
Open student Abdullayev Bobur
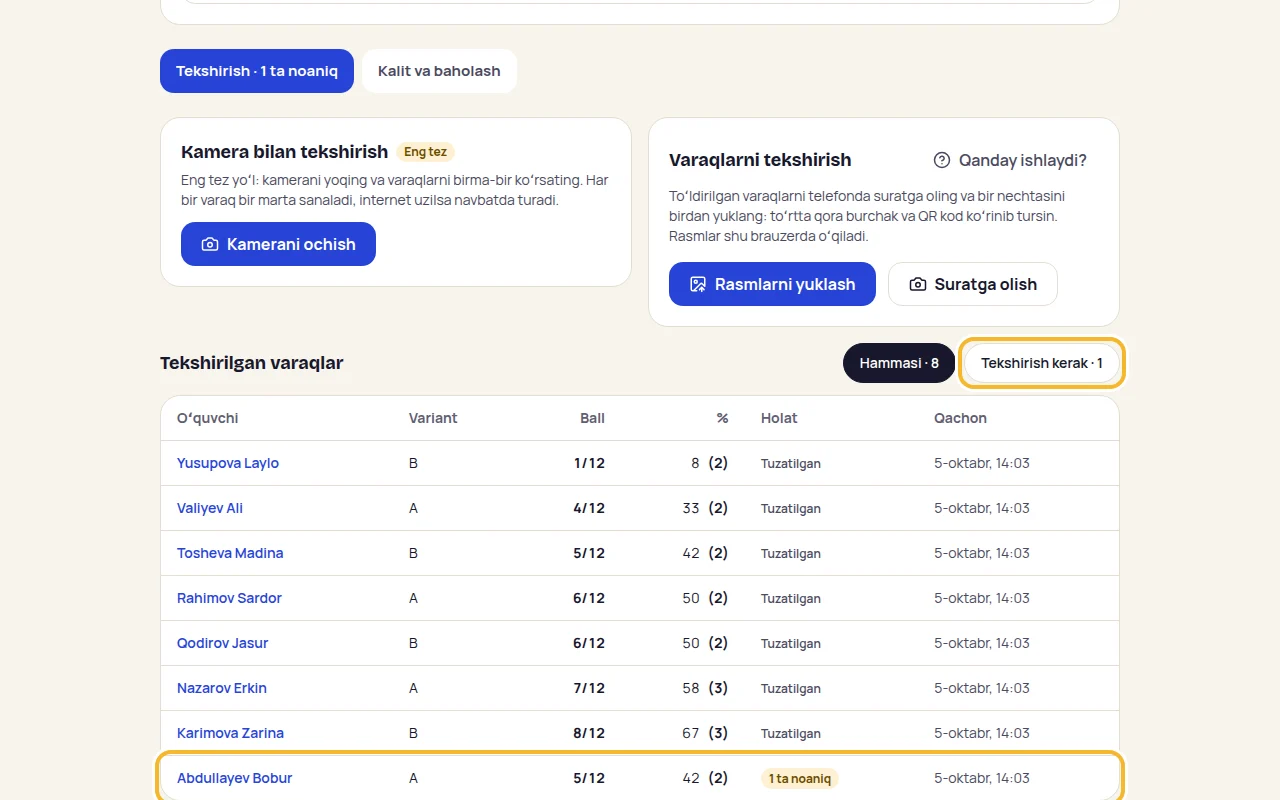pos(235,778)
